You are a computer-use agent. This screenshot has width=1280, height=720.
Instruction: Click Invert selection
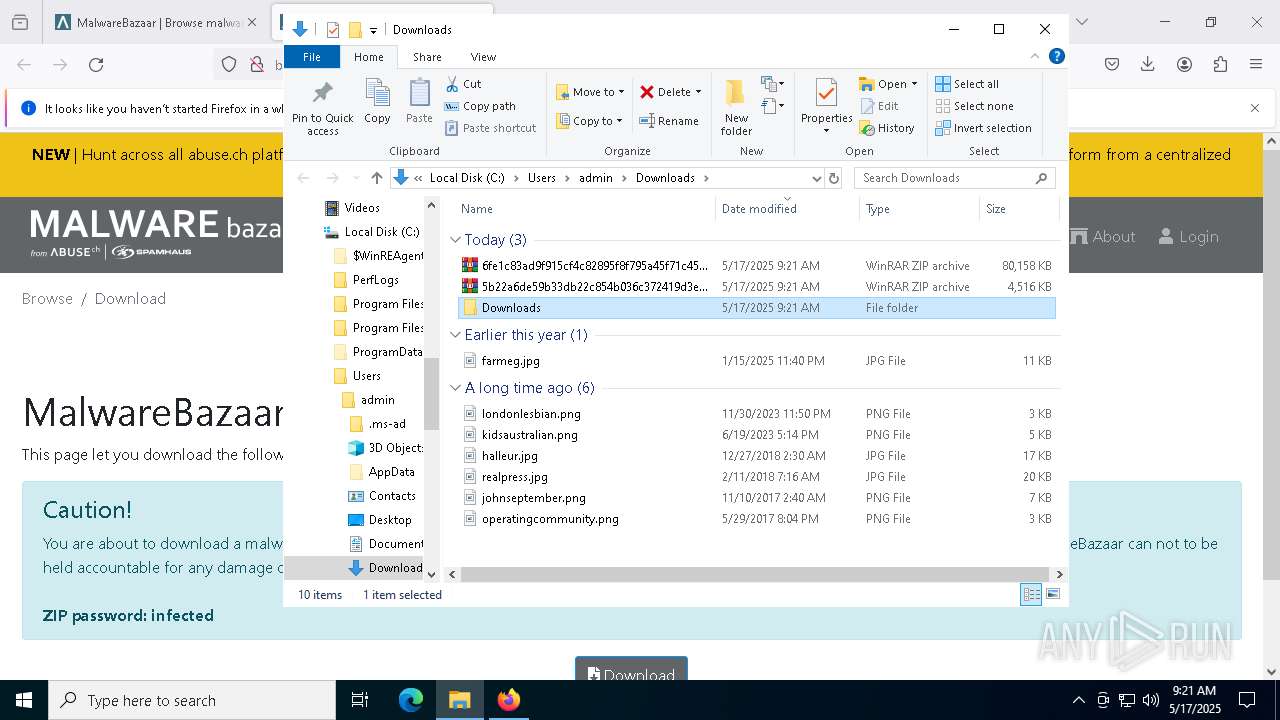[983, 128]
